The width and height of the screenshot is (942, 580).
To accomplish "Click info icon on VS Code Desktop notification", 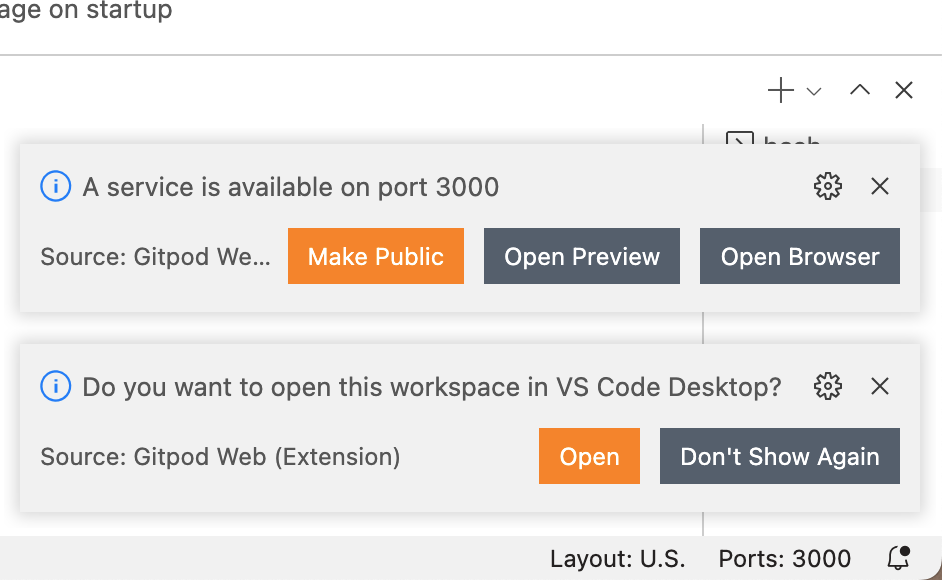I will (56, 386).
